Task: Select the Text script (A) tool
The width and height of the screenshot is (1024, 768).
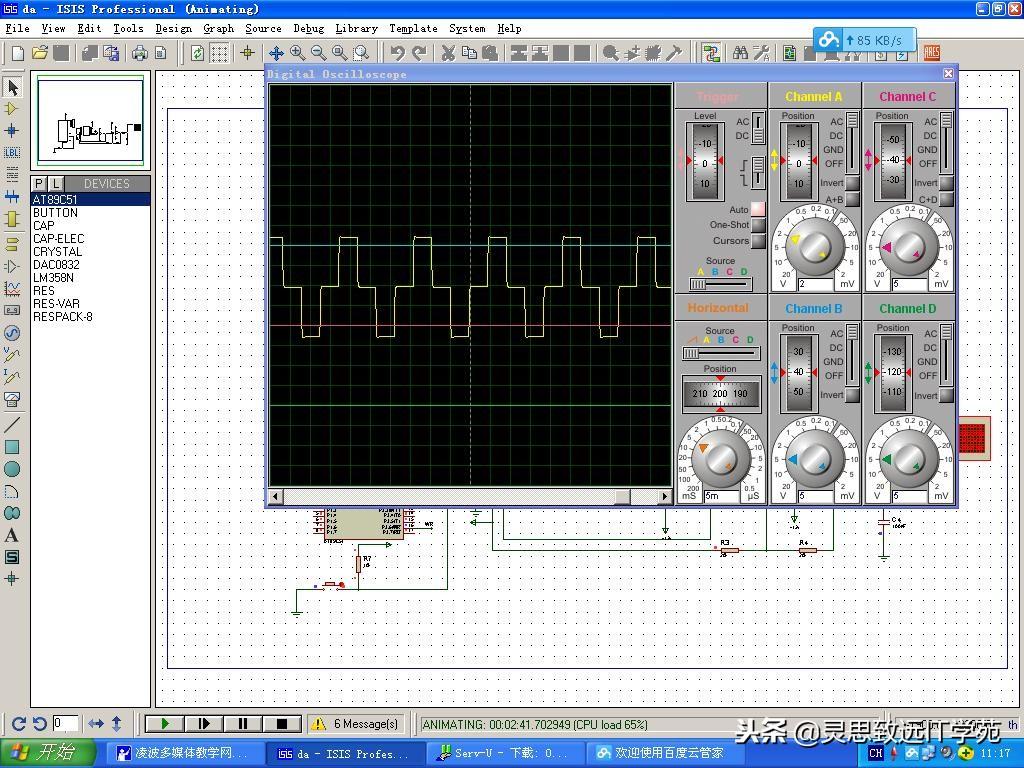Action: [x=12, y=535]
